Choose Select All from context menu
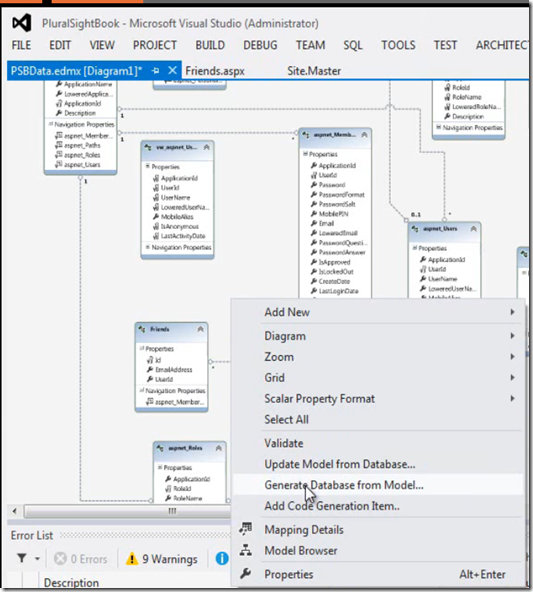533x592 pixels. [378, 419]
